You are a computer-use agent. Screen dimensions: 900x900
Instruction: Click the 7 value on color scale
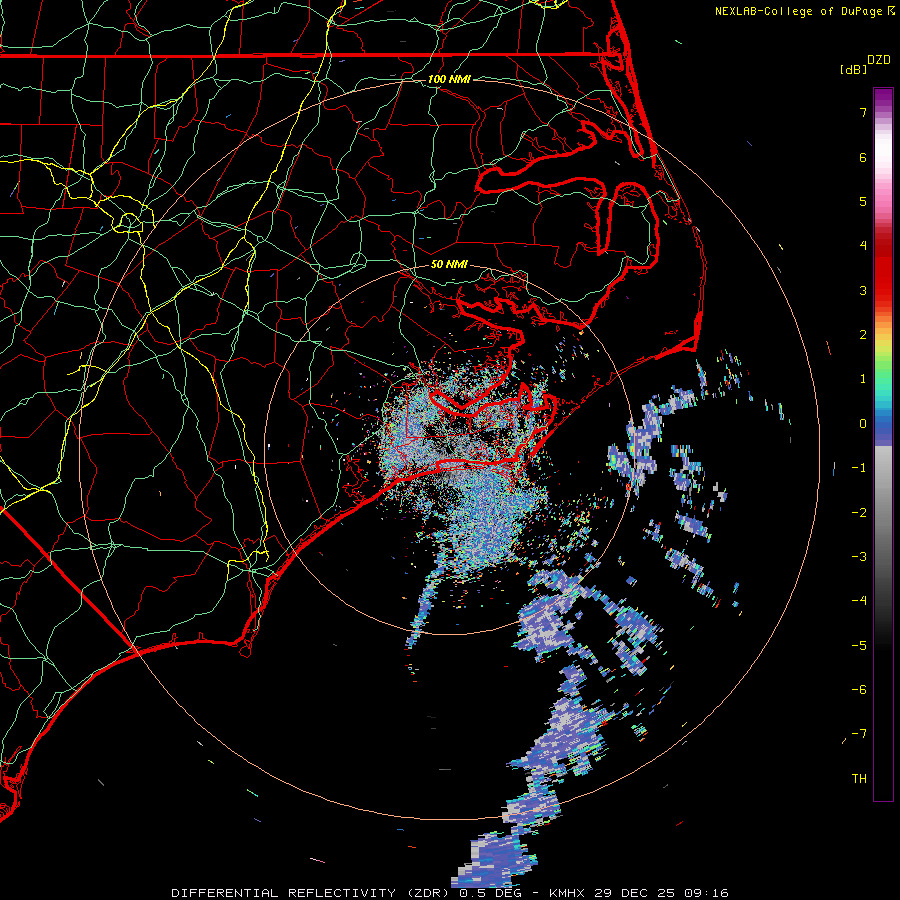tap(863, 112)
